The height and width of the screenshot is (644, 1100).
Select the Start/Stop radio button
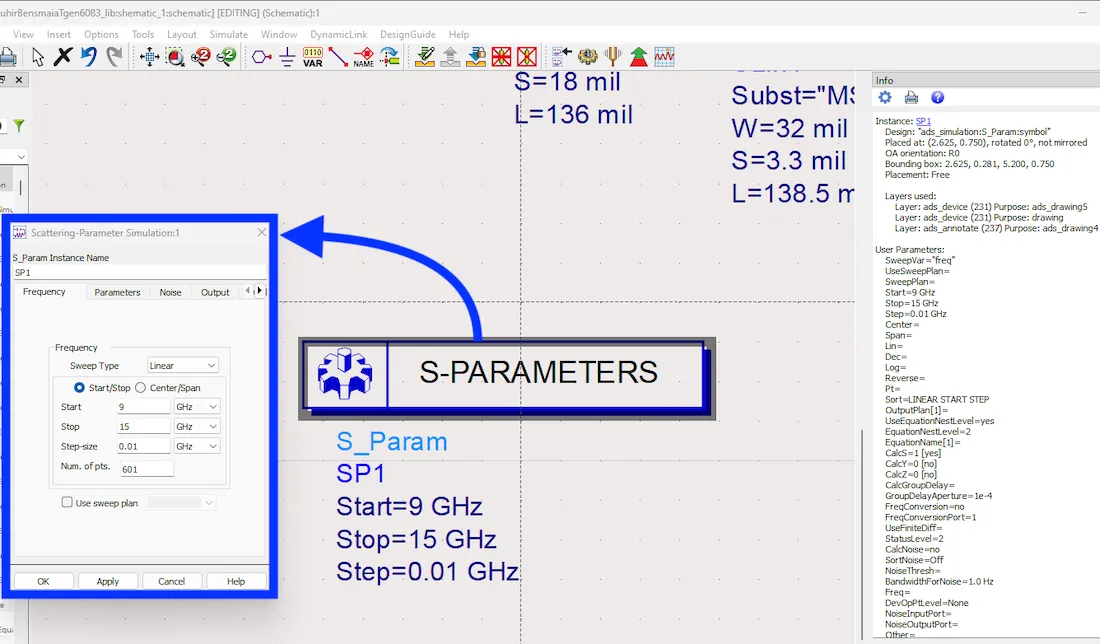coord(79,387)
